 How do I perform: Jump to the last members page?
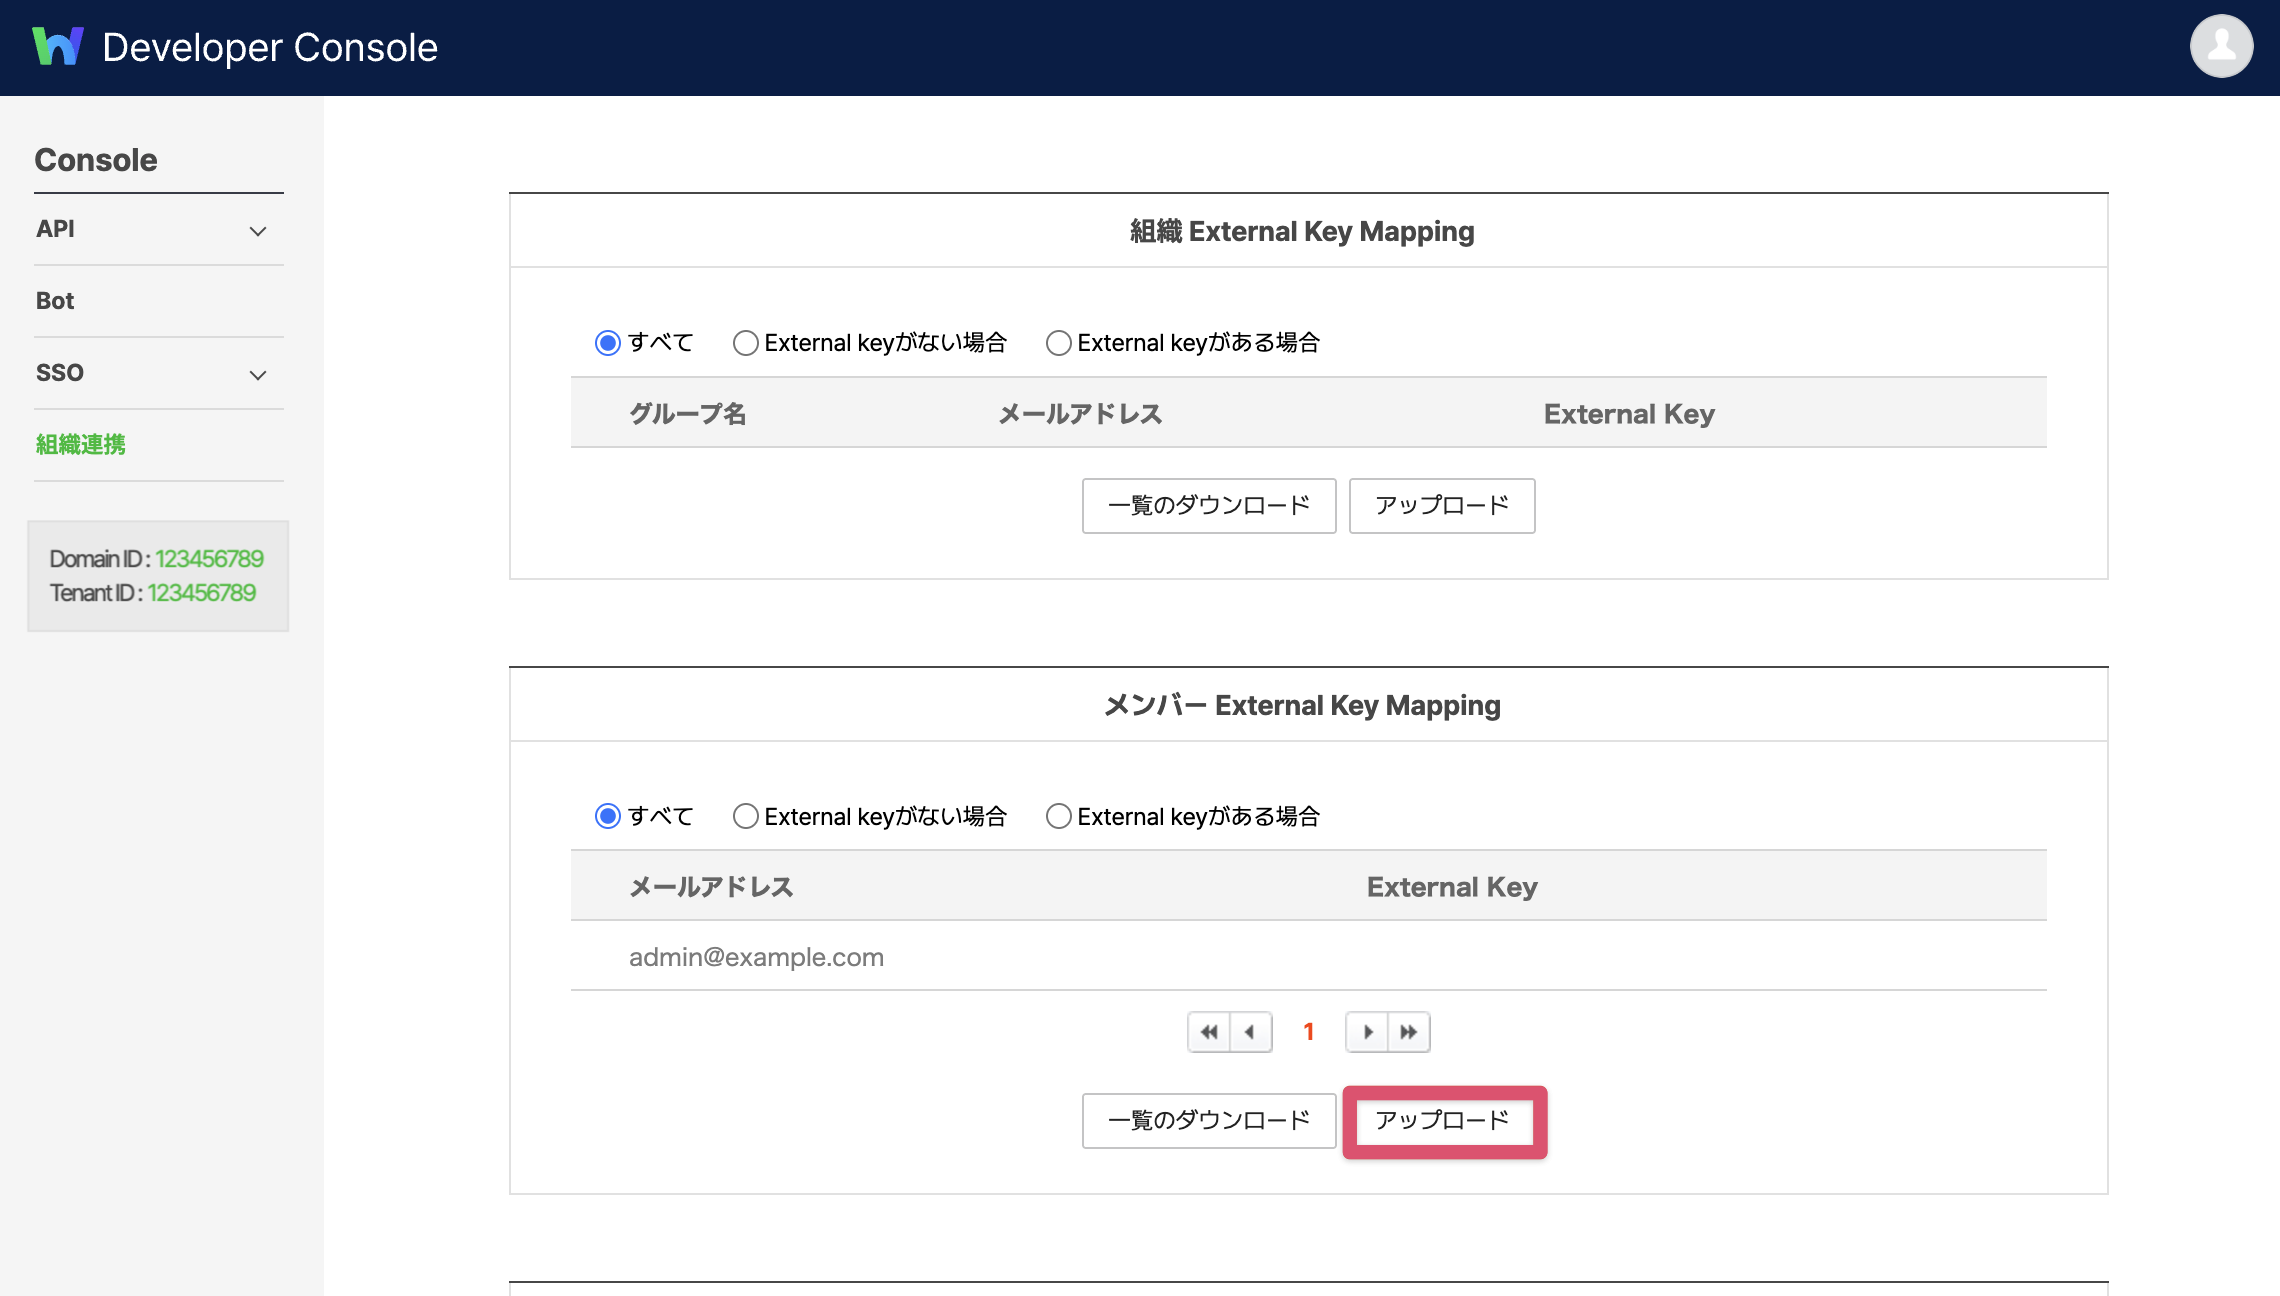point(1409,1032)
